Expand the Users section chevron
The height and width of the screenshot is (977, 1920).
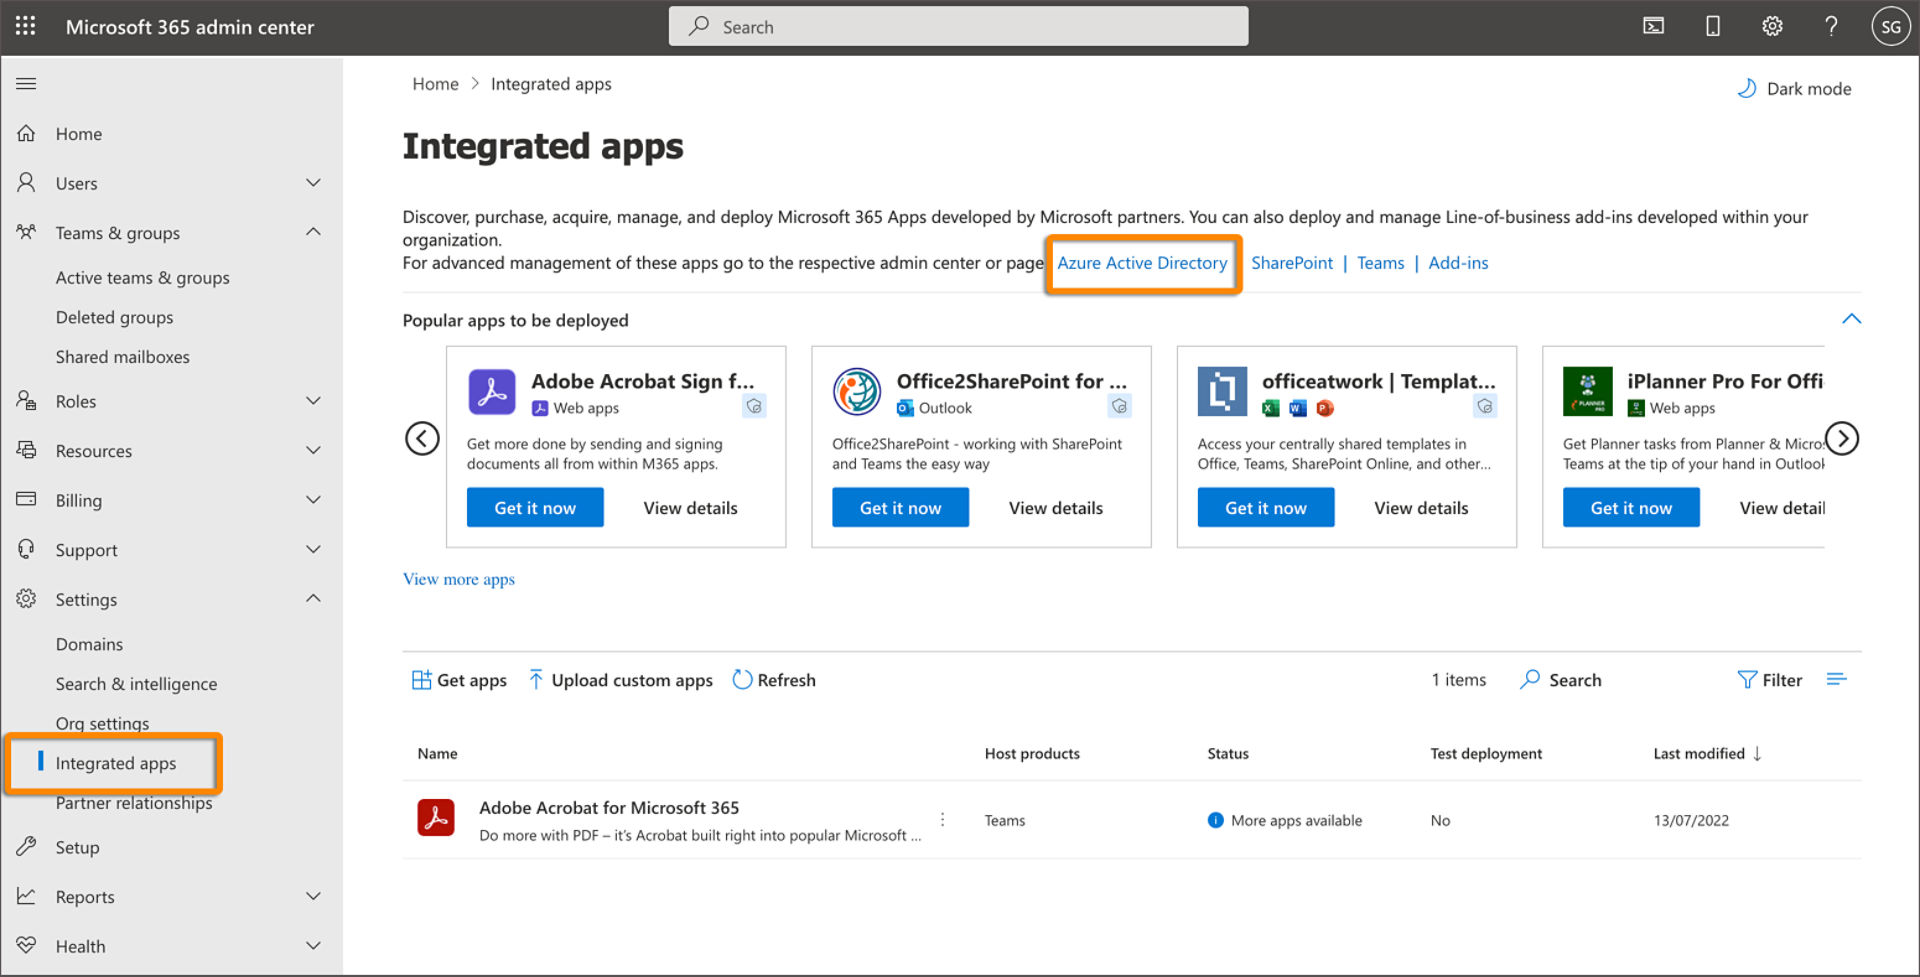pyautogui.click(x=313, y=182)
